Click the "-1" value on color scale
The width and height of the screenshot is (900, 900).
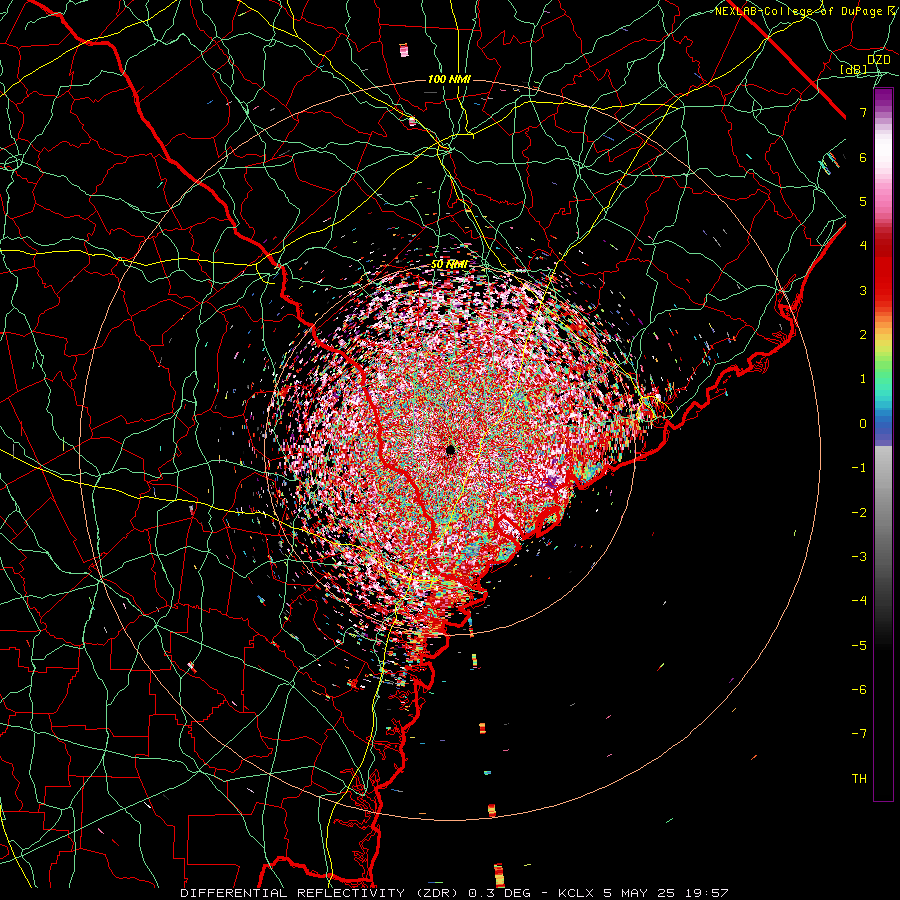pyautogui.click(x=859, y=468)
